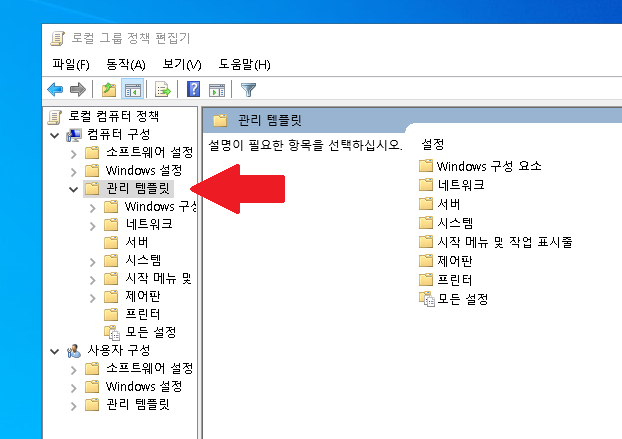Click the 서버 folder icon in the tree

[111, 242]
